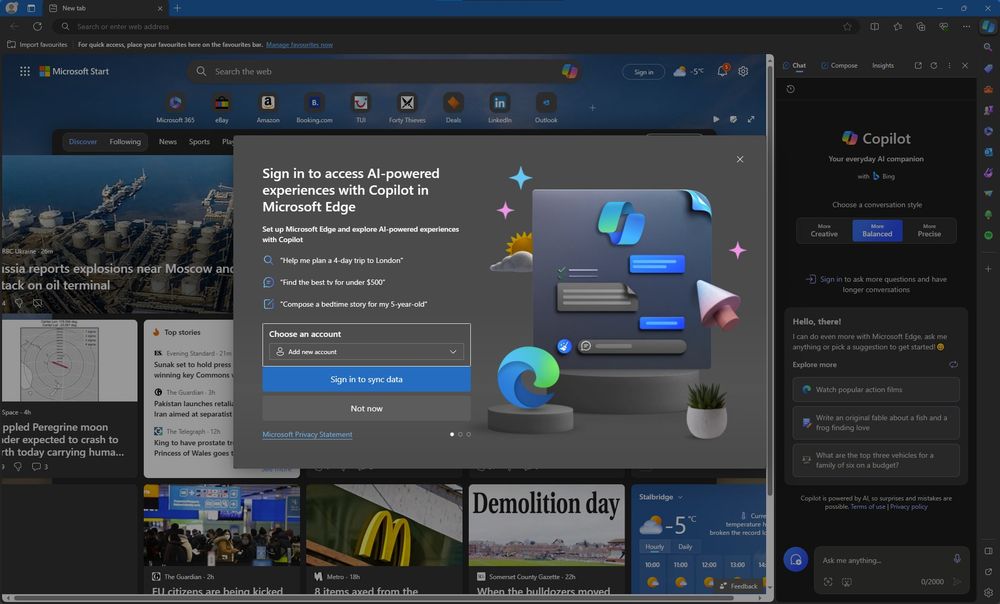Switch to the Chat tab in Copilot
Screen dimensions: 1000x604
click(x=795, y=66)
